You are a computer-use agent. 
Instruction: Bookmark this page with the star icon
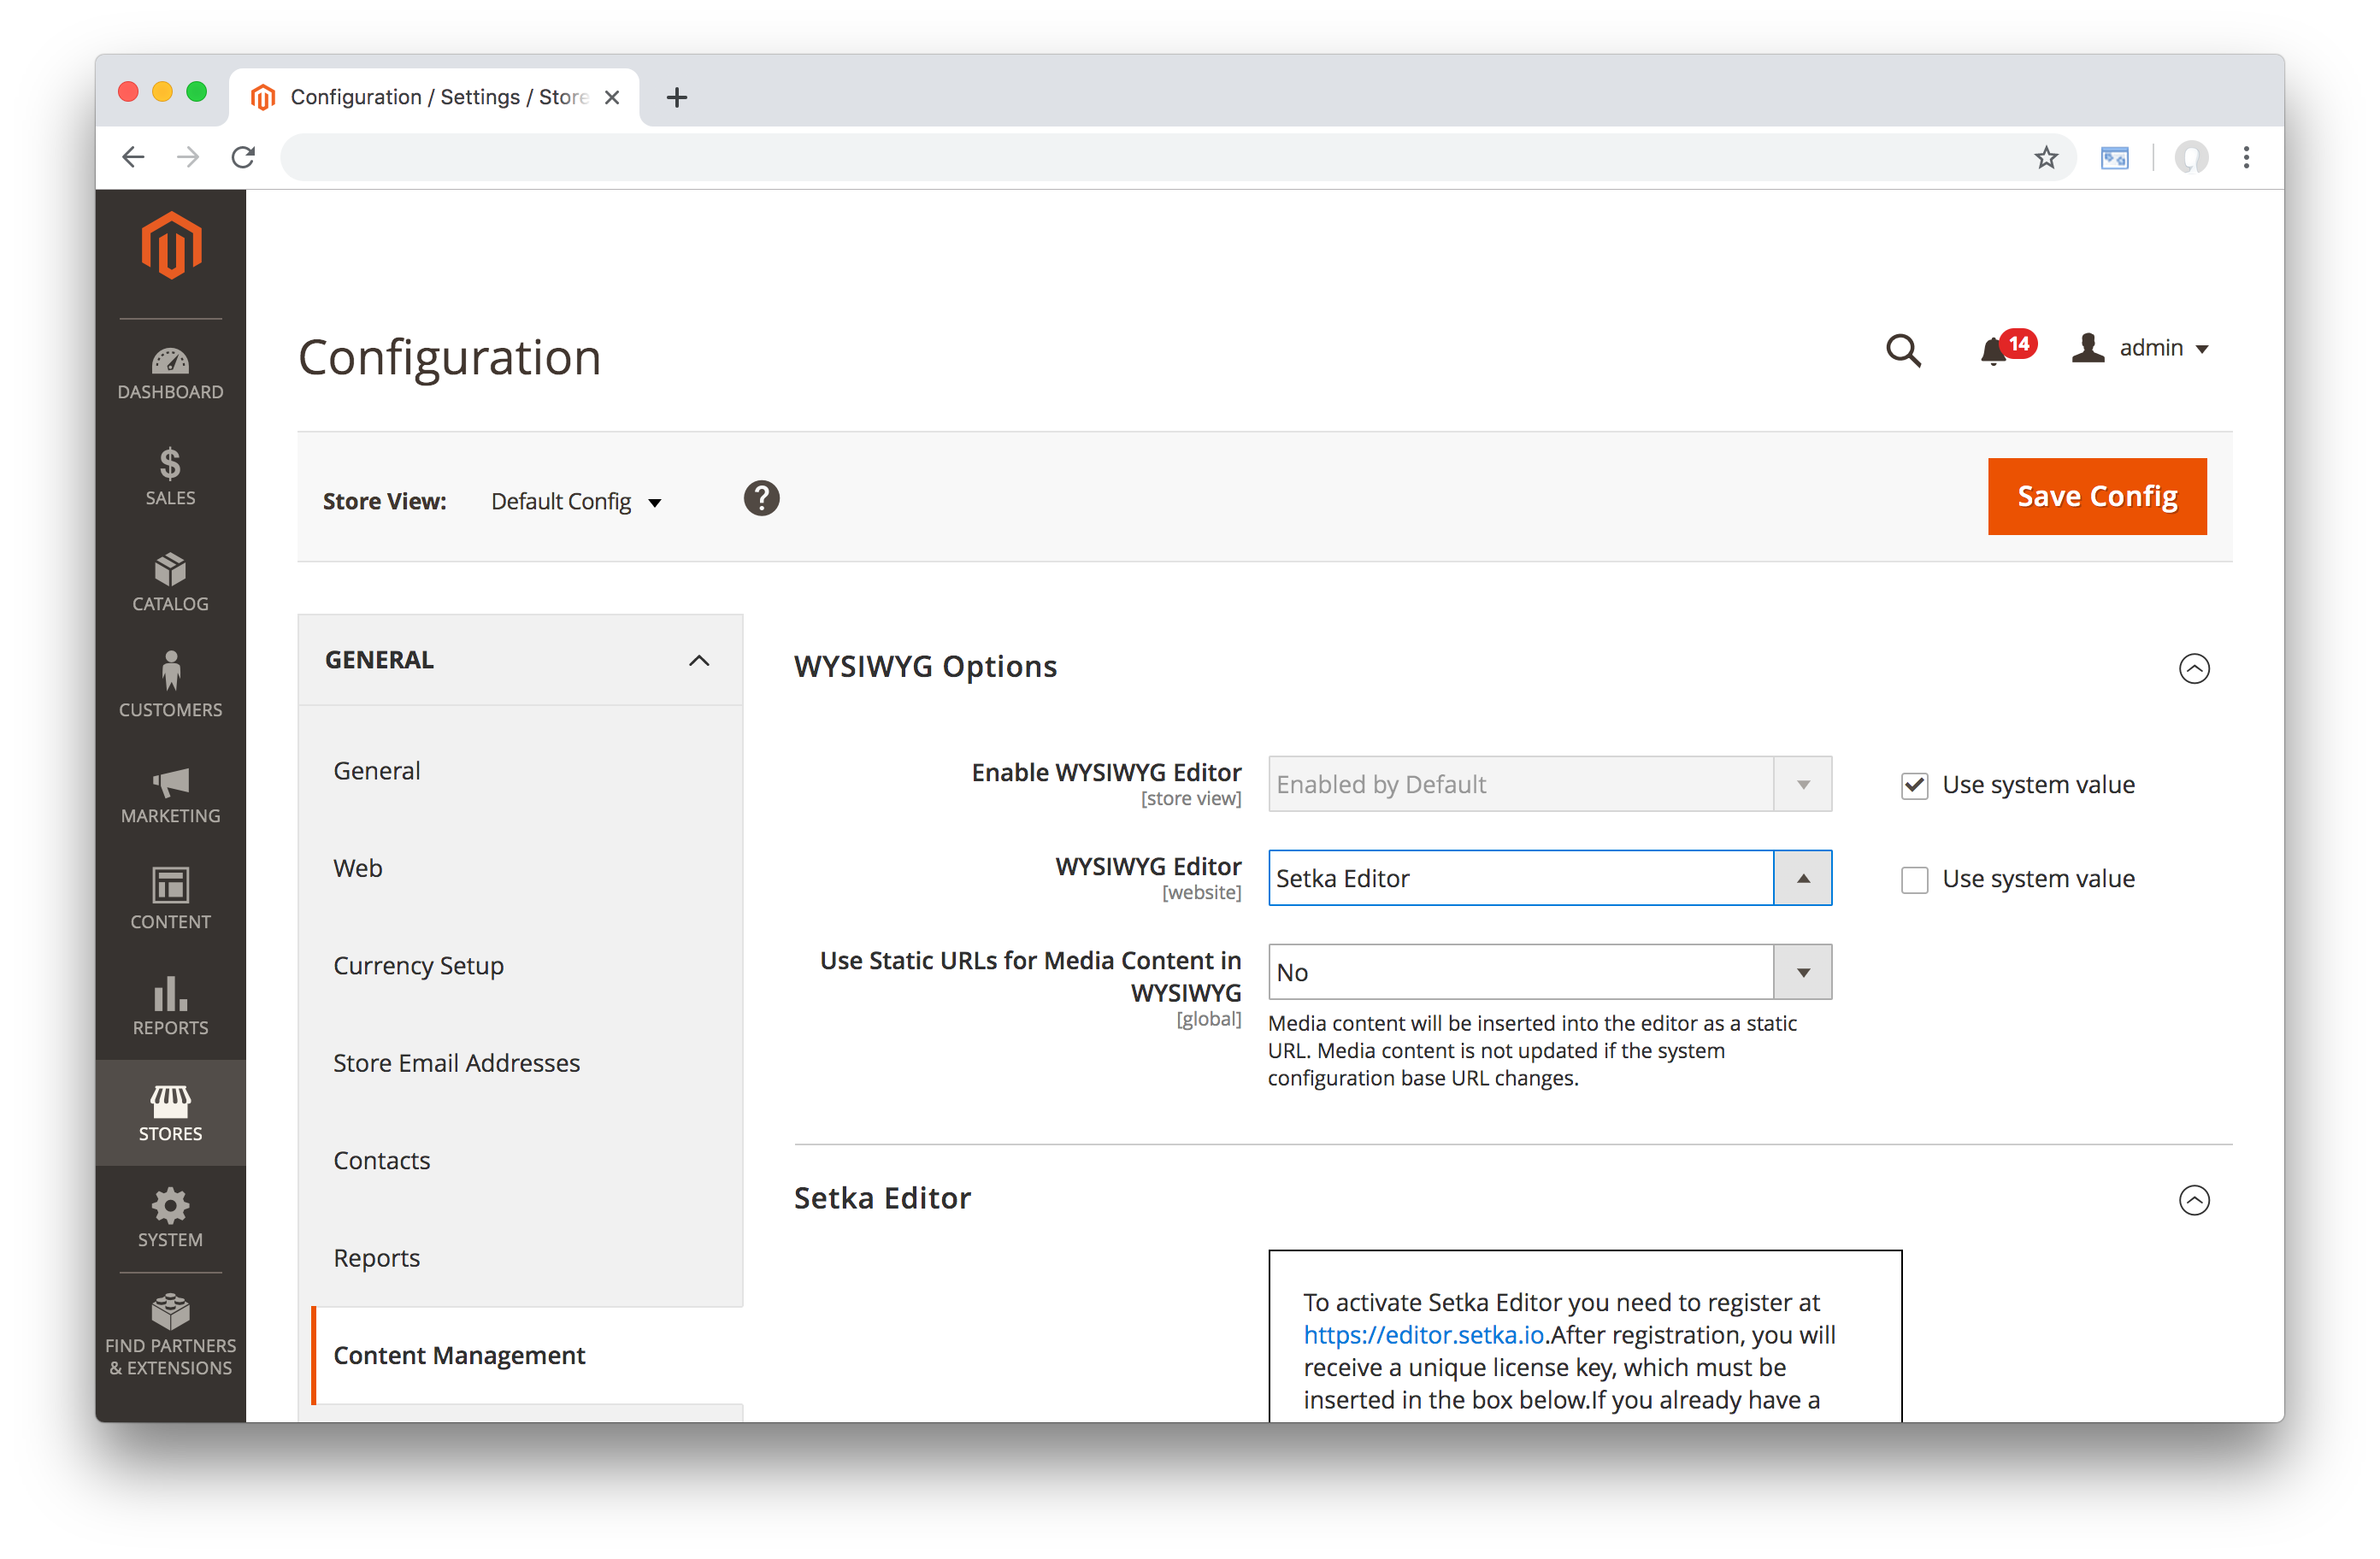(x=2046, y=157)
